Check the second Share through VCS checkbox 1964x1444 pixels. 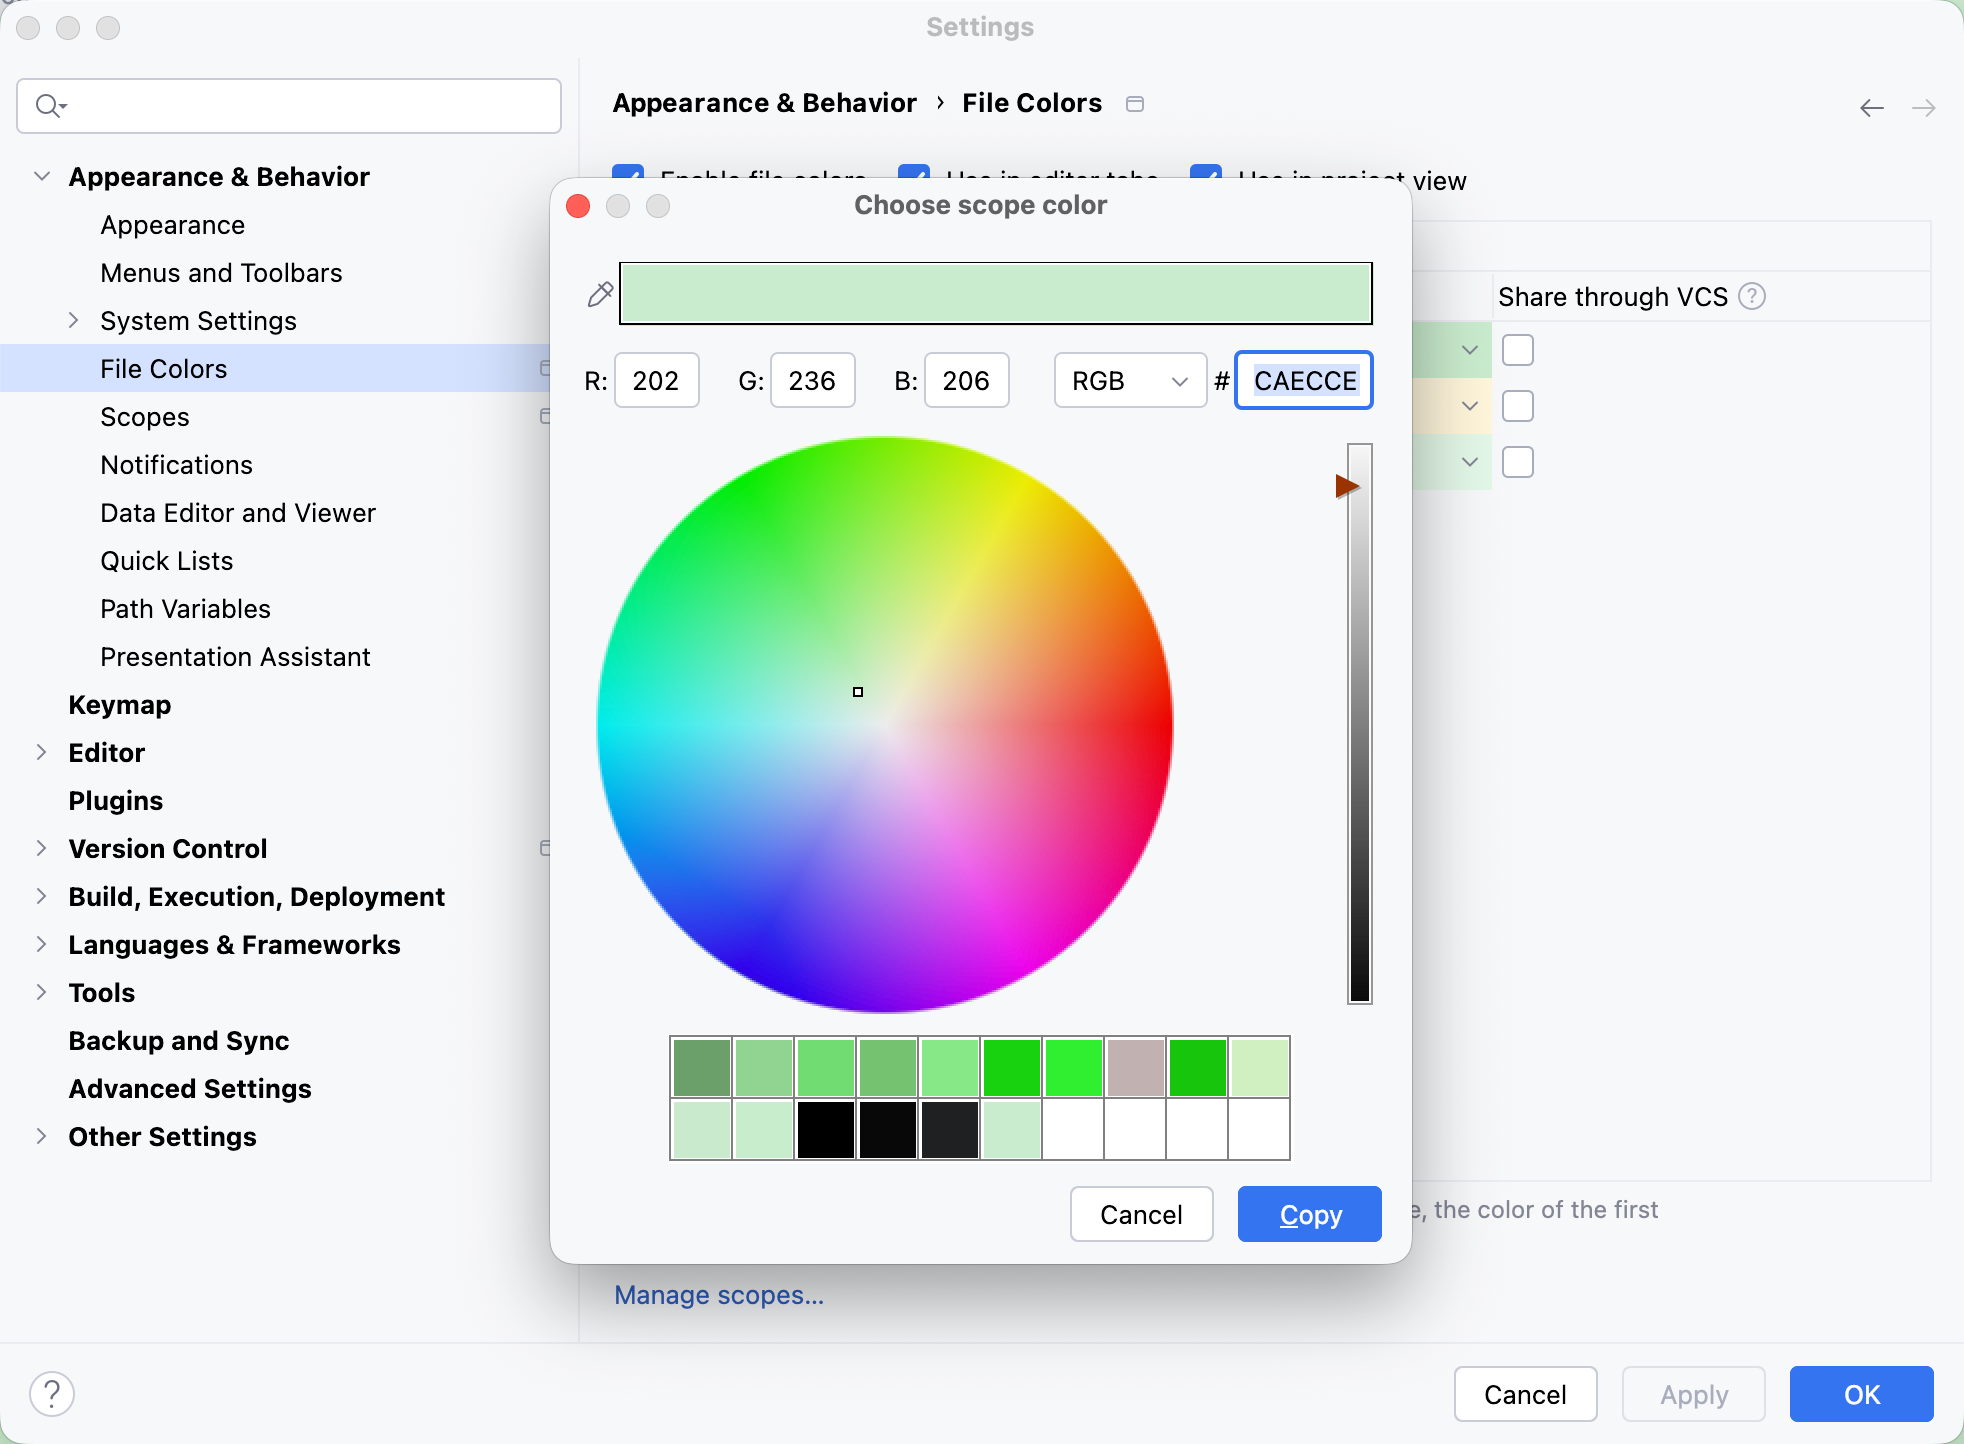pyautogui.click(x=1517, y=406)
